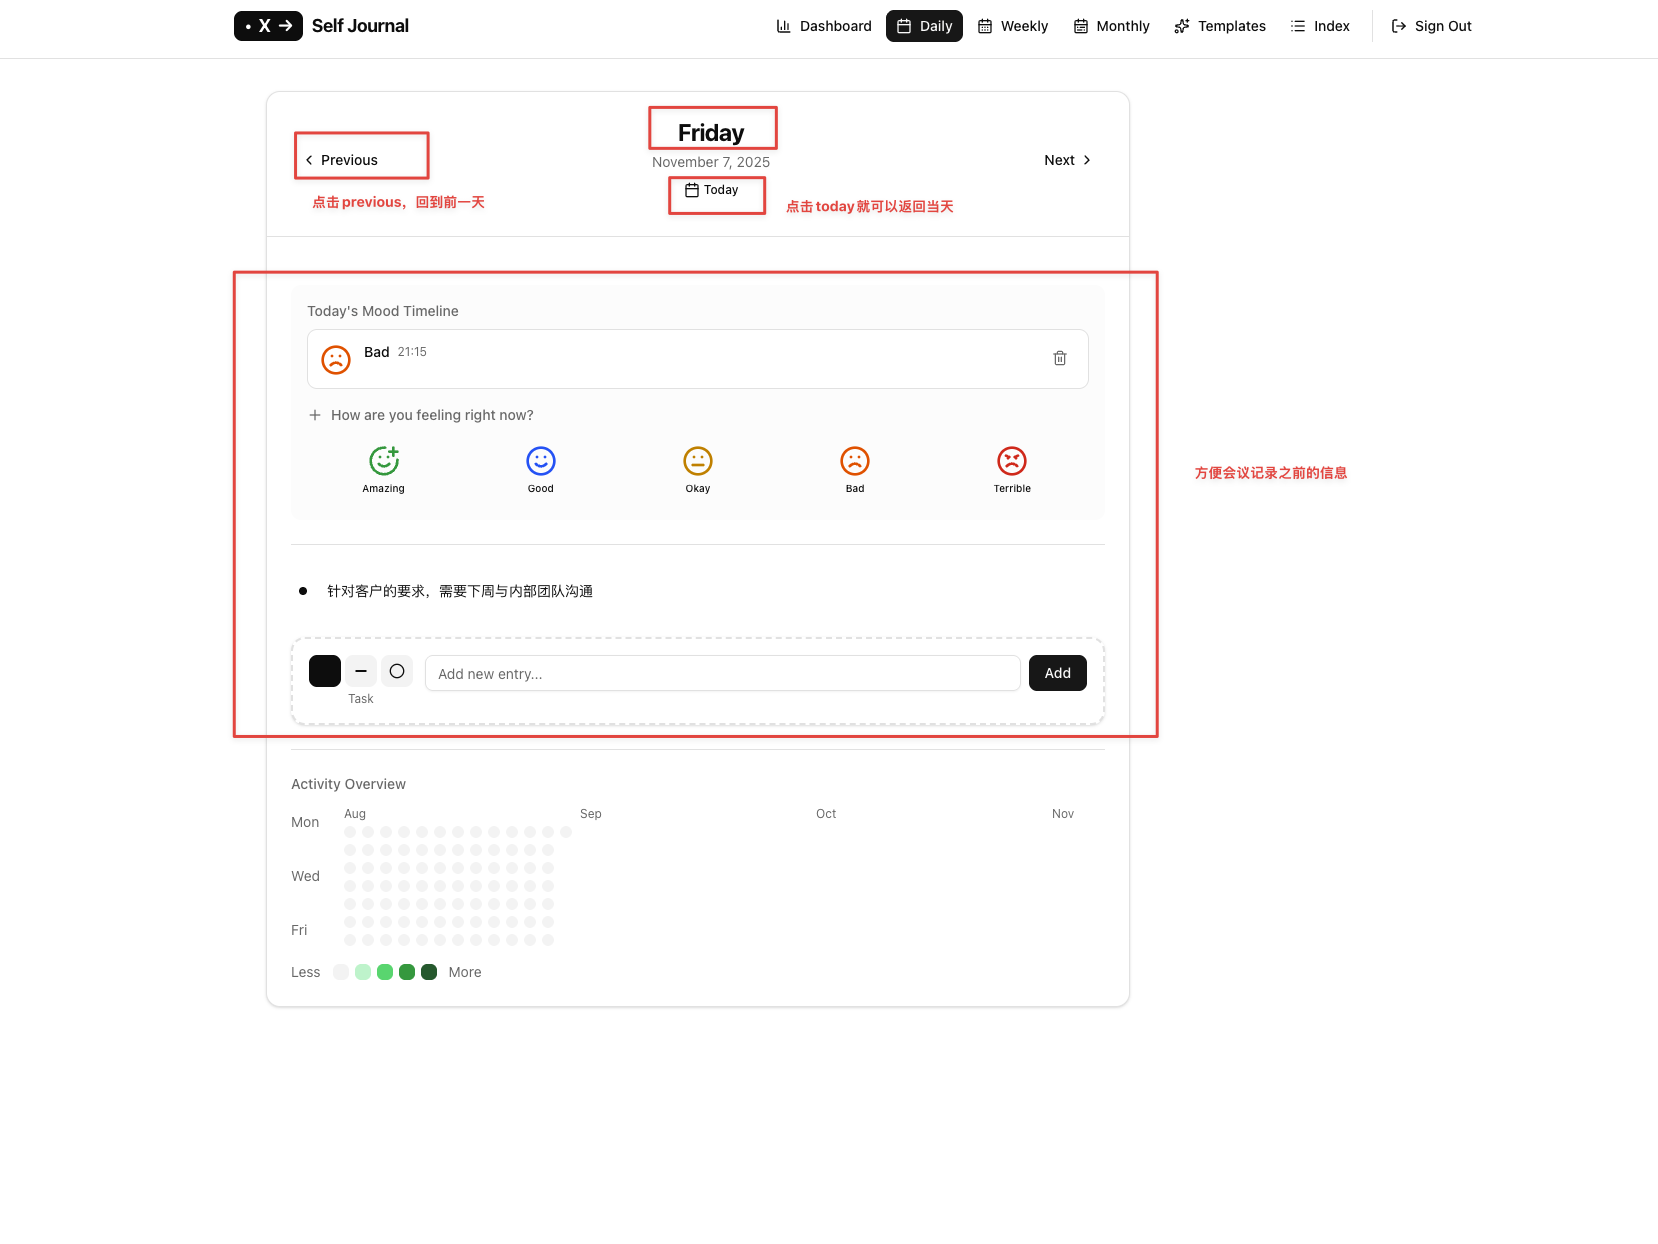Click the plus icon beside feeling prompt

coord(315,415)
